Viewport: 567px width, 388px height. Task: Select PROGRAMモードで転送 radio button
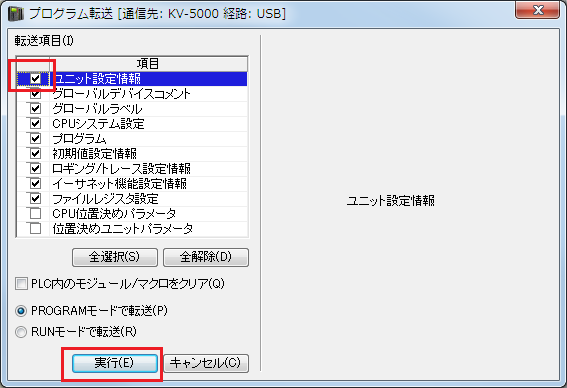click(21, 311)
